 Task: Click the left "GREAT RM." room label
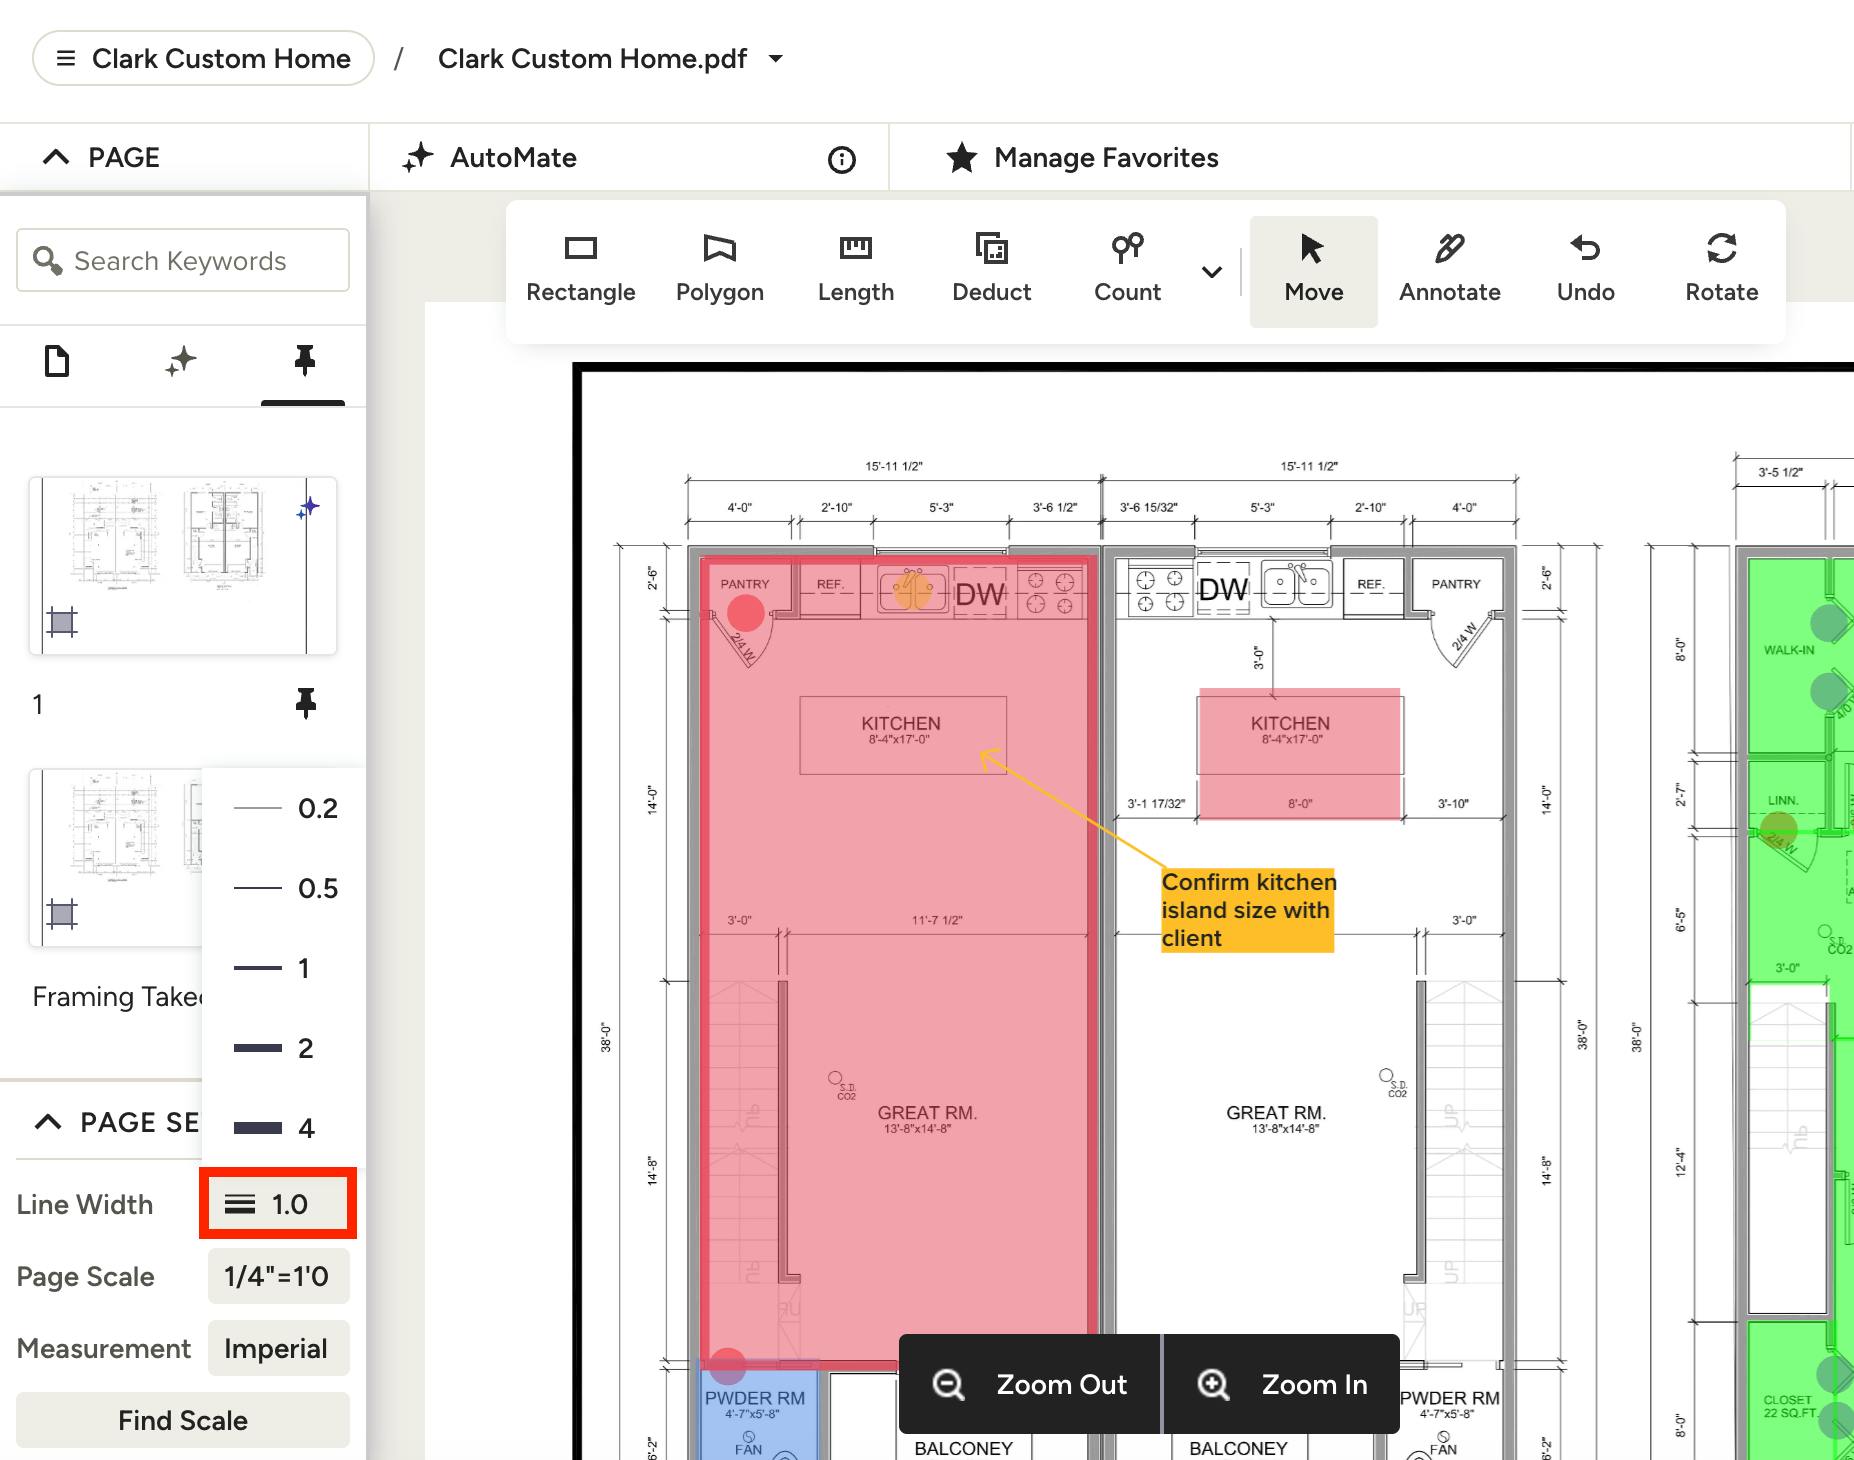point(927,1113)
